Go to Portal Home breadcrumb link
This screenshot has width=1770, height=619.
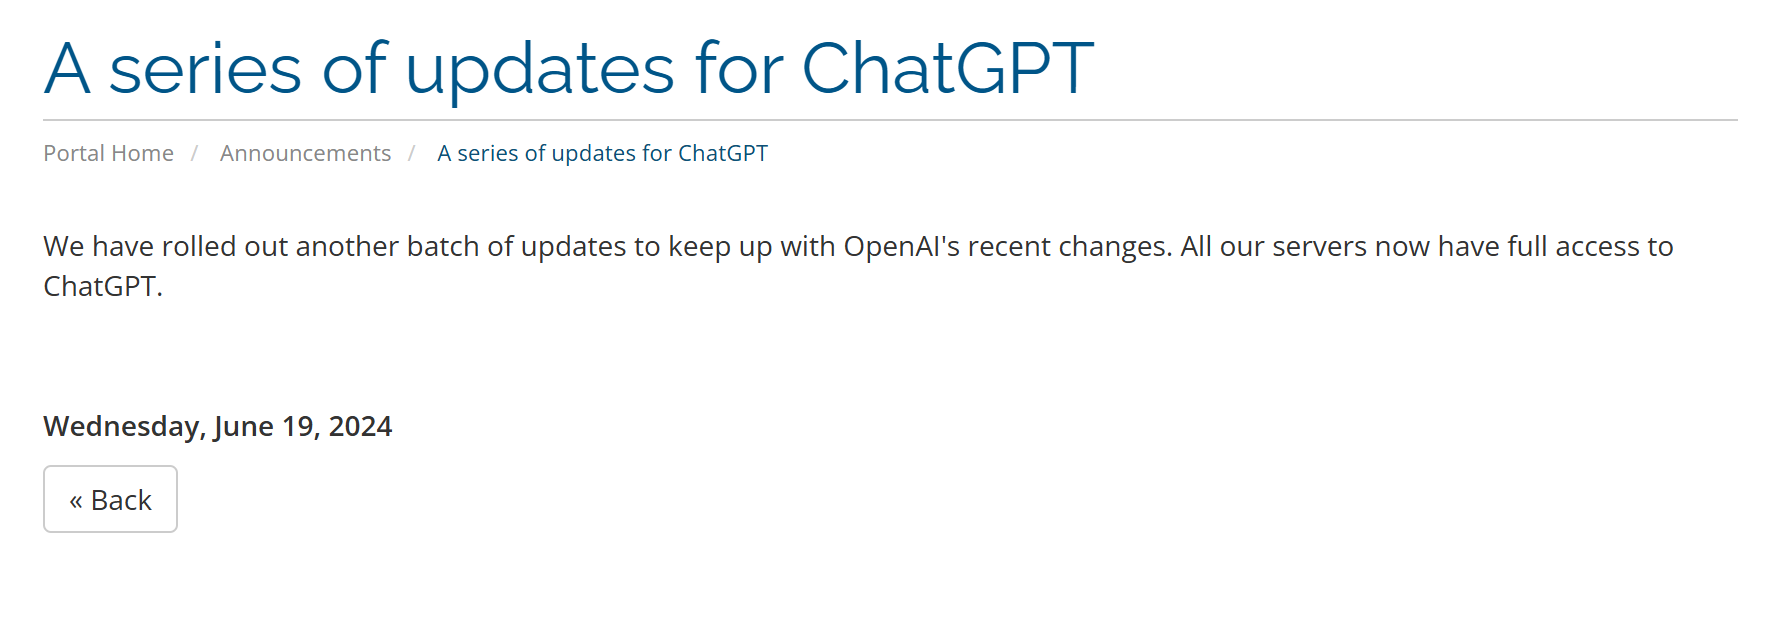tap(108, 153)
